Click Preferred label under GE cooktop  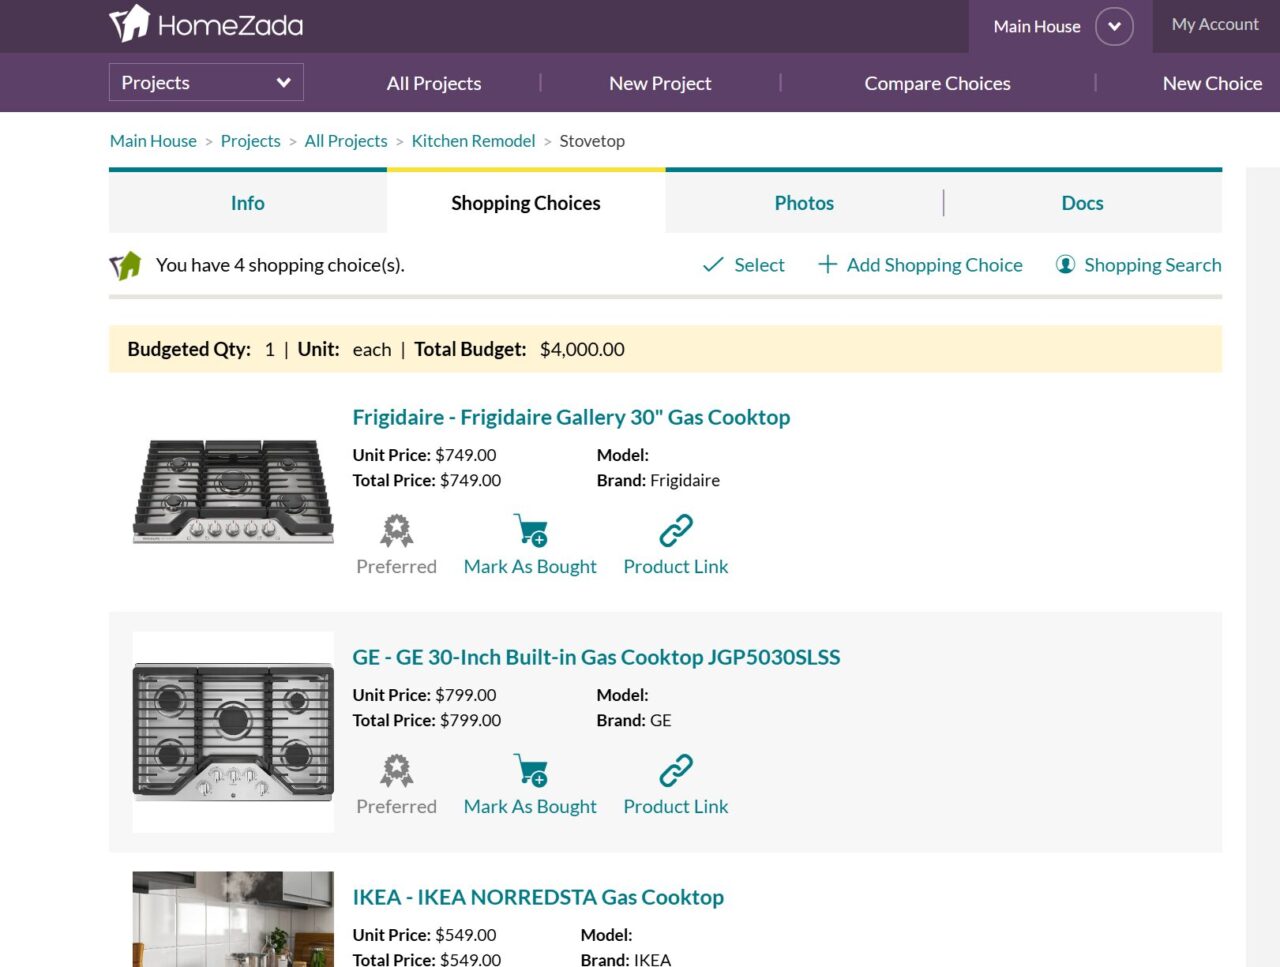pos(396,807)
